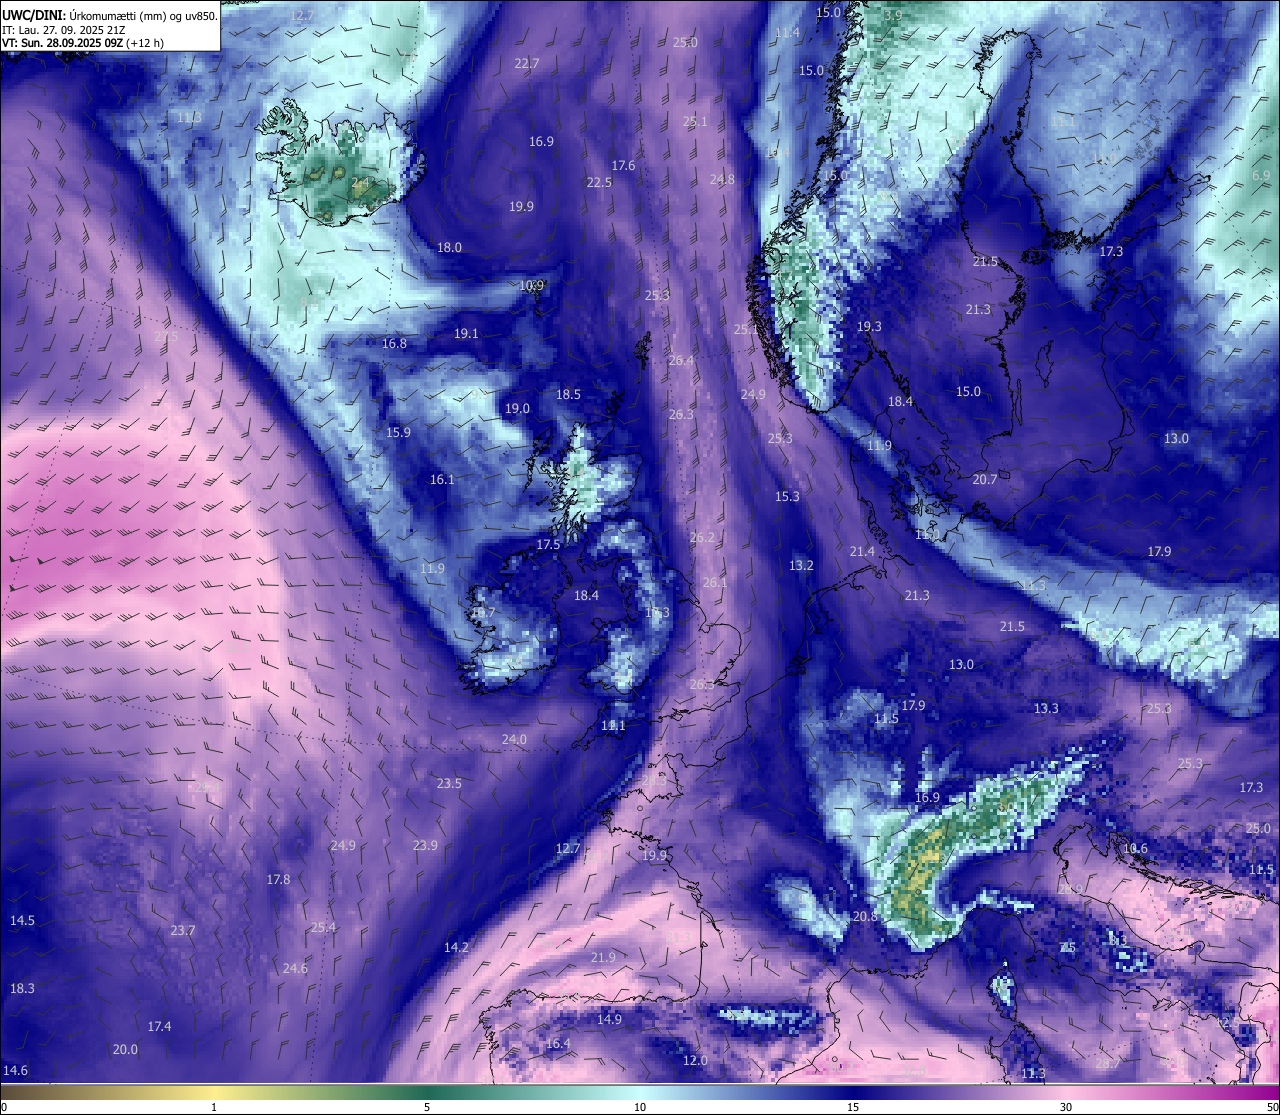Click the 19.3 value on the map
This screenshot has width=1280, height=1115.
coord(869,327)
